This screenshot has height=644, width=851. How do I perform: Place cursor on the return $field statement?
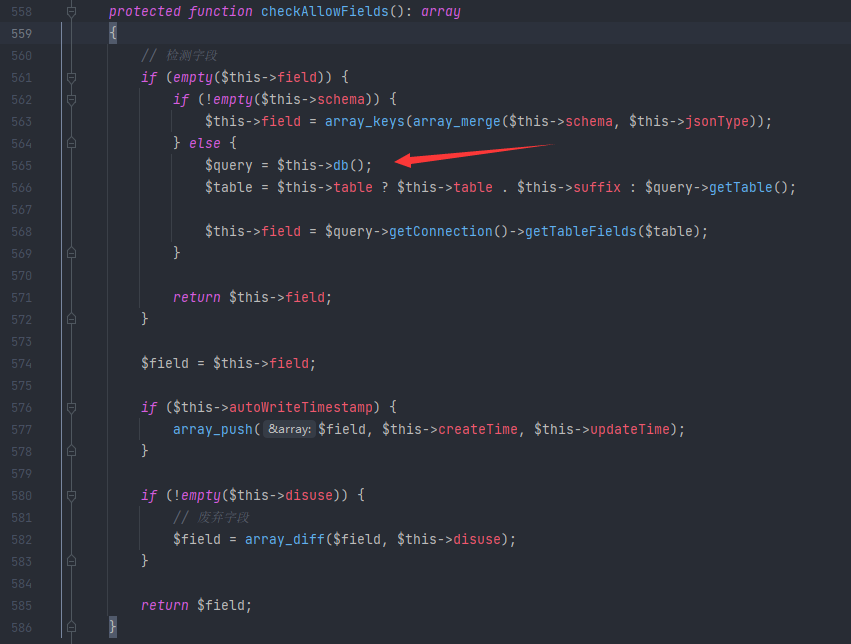coord(196,605)
